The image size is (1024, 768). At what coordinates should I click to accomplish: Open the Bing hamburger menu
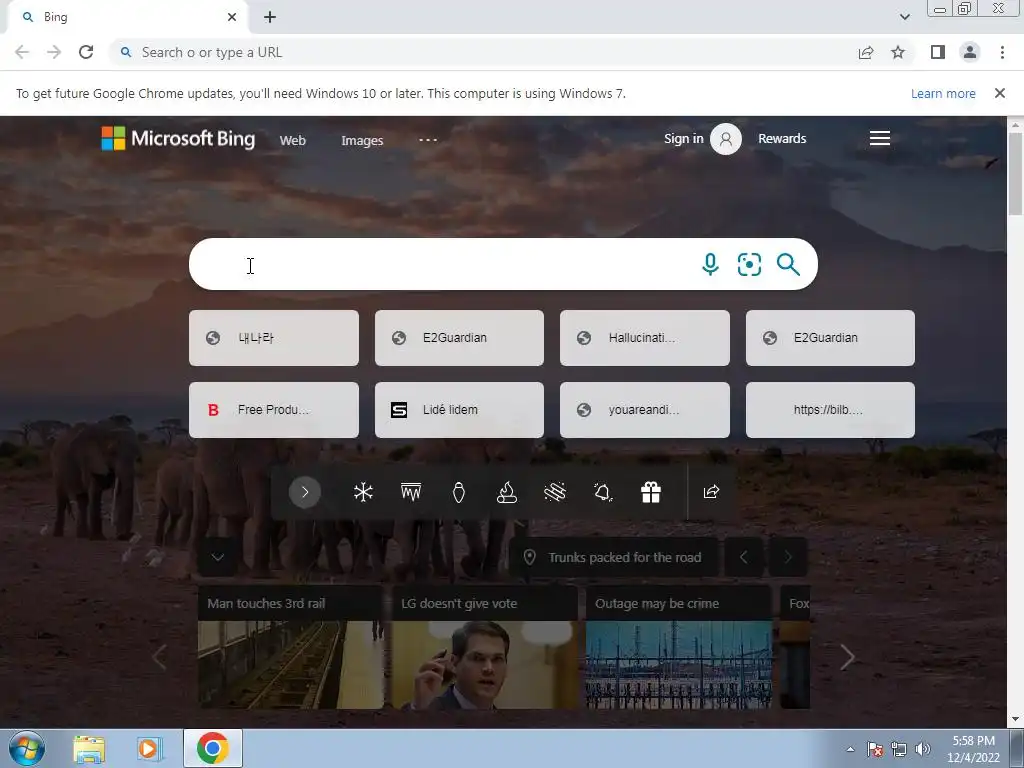pyautogui.click(x=880, y=138)
